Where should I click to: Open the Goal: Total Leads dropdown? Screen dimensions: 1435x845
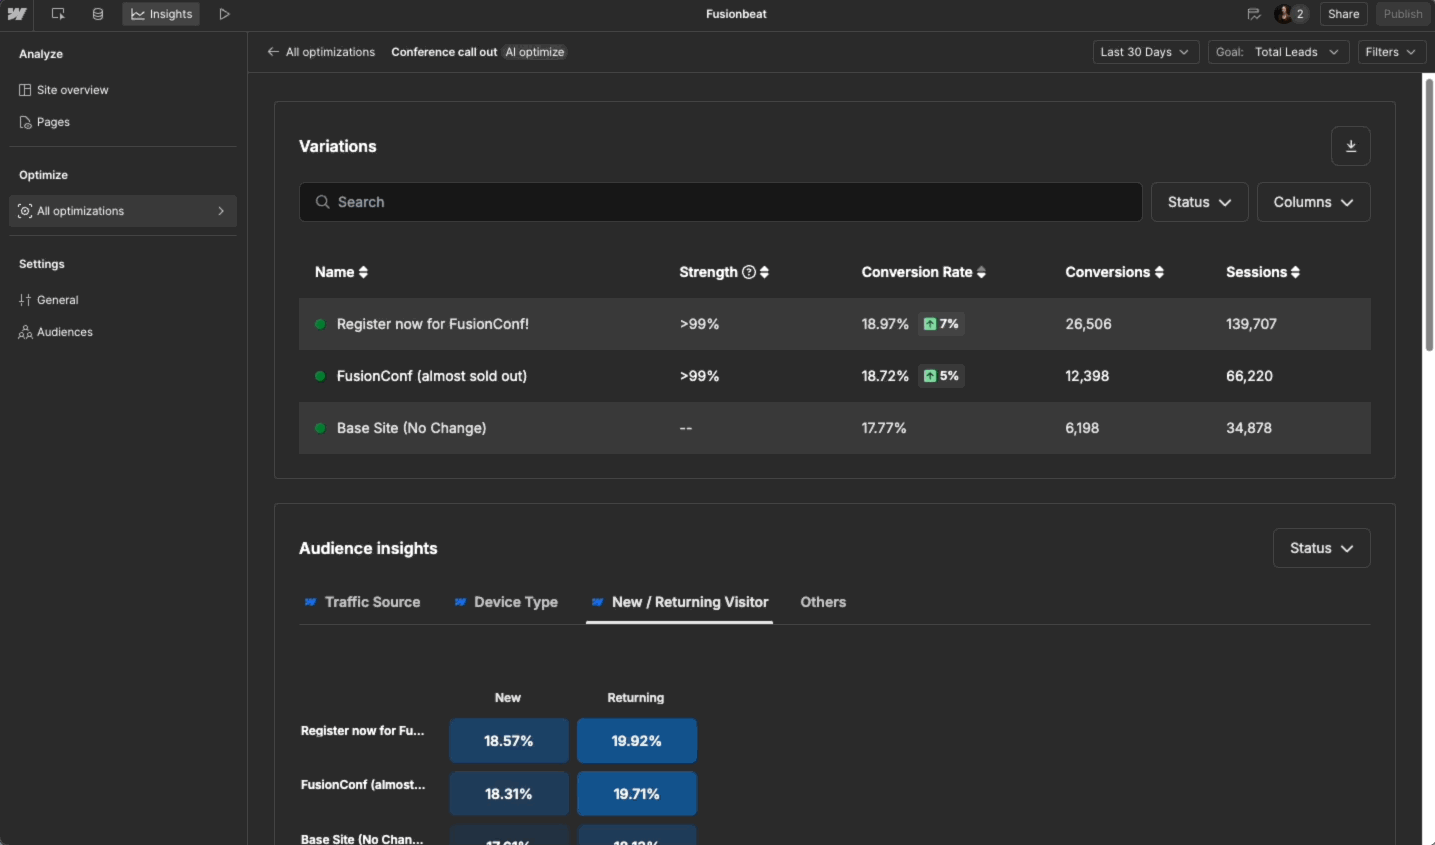coord(1278,52)
